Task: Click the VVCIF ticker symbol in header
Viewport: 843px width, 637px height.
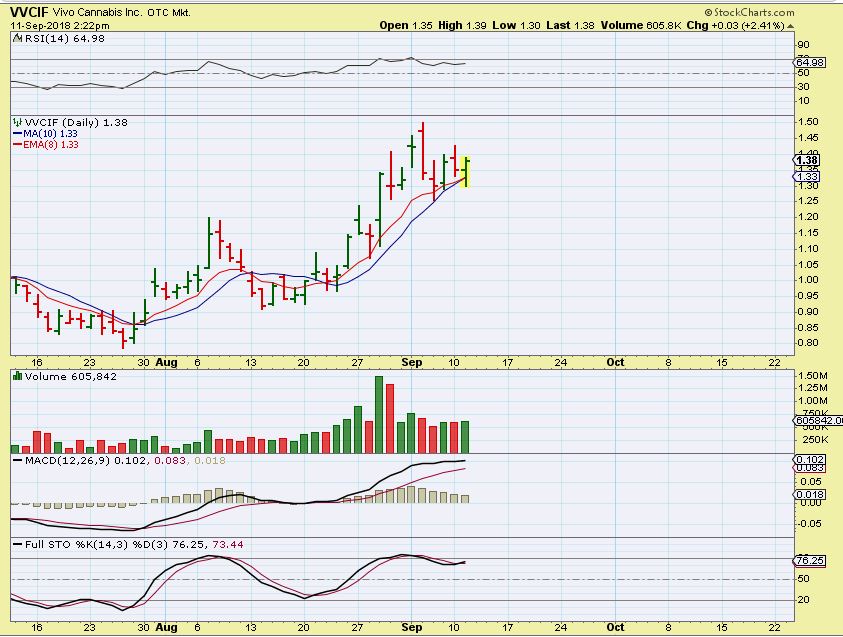Action: (x=30, y=12)
